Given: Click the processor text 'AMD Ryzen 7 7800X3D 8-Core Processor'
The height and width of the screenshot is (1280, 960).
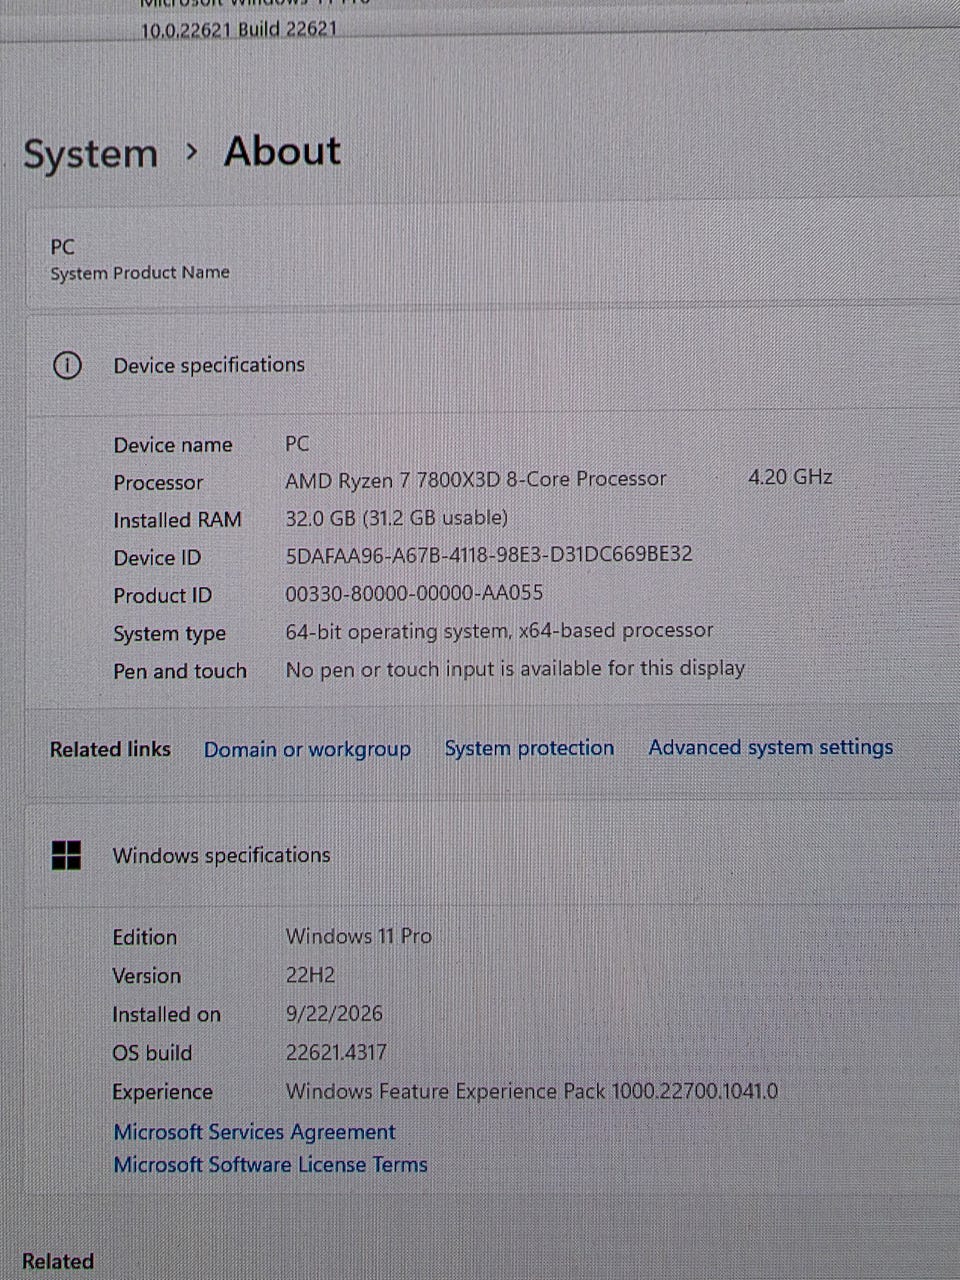Looking at the screenshot, I should click(x=475, y=480).
